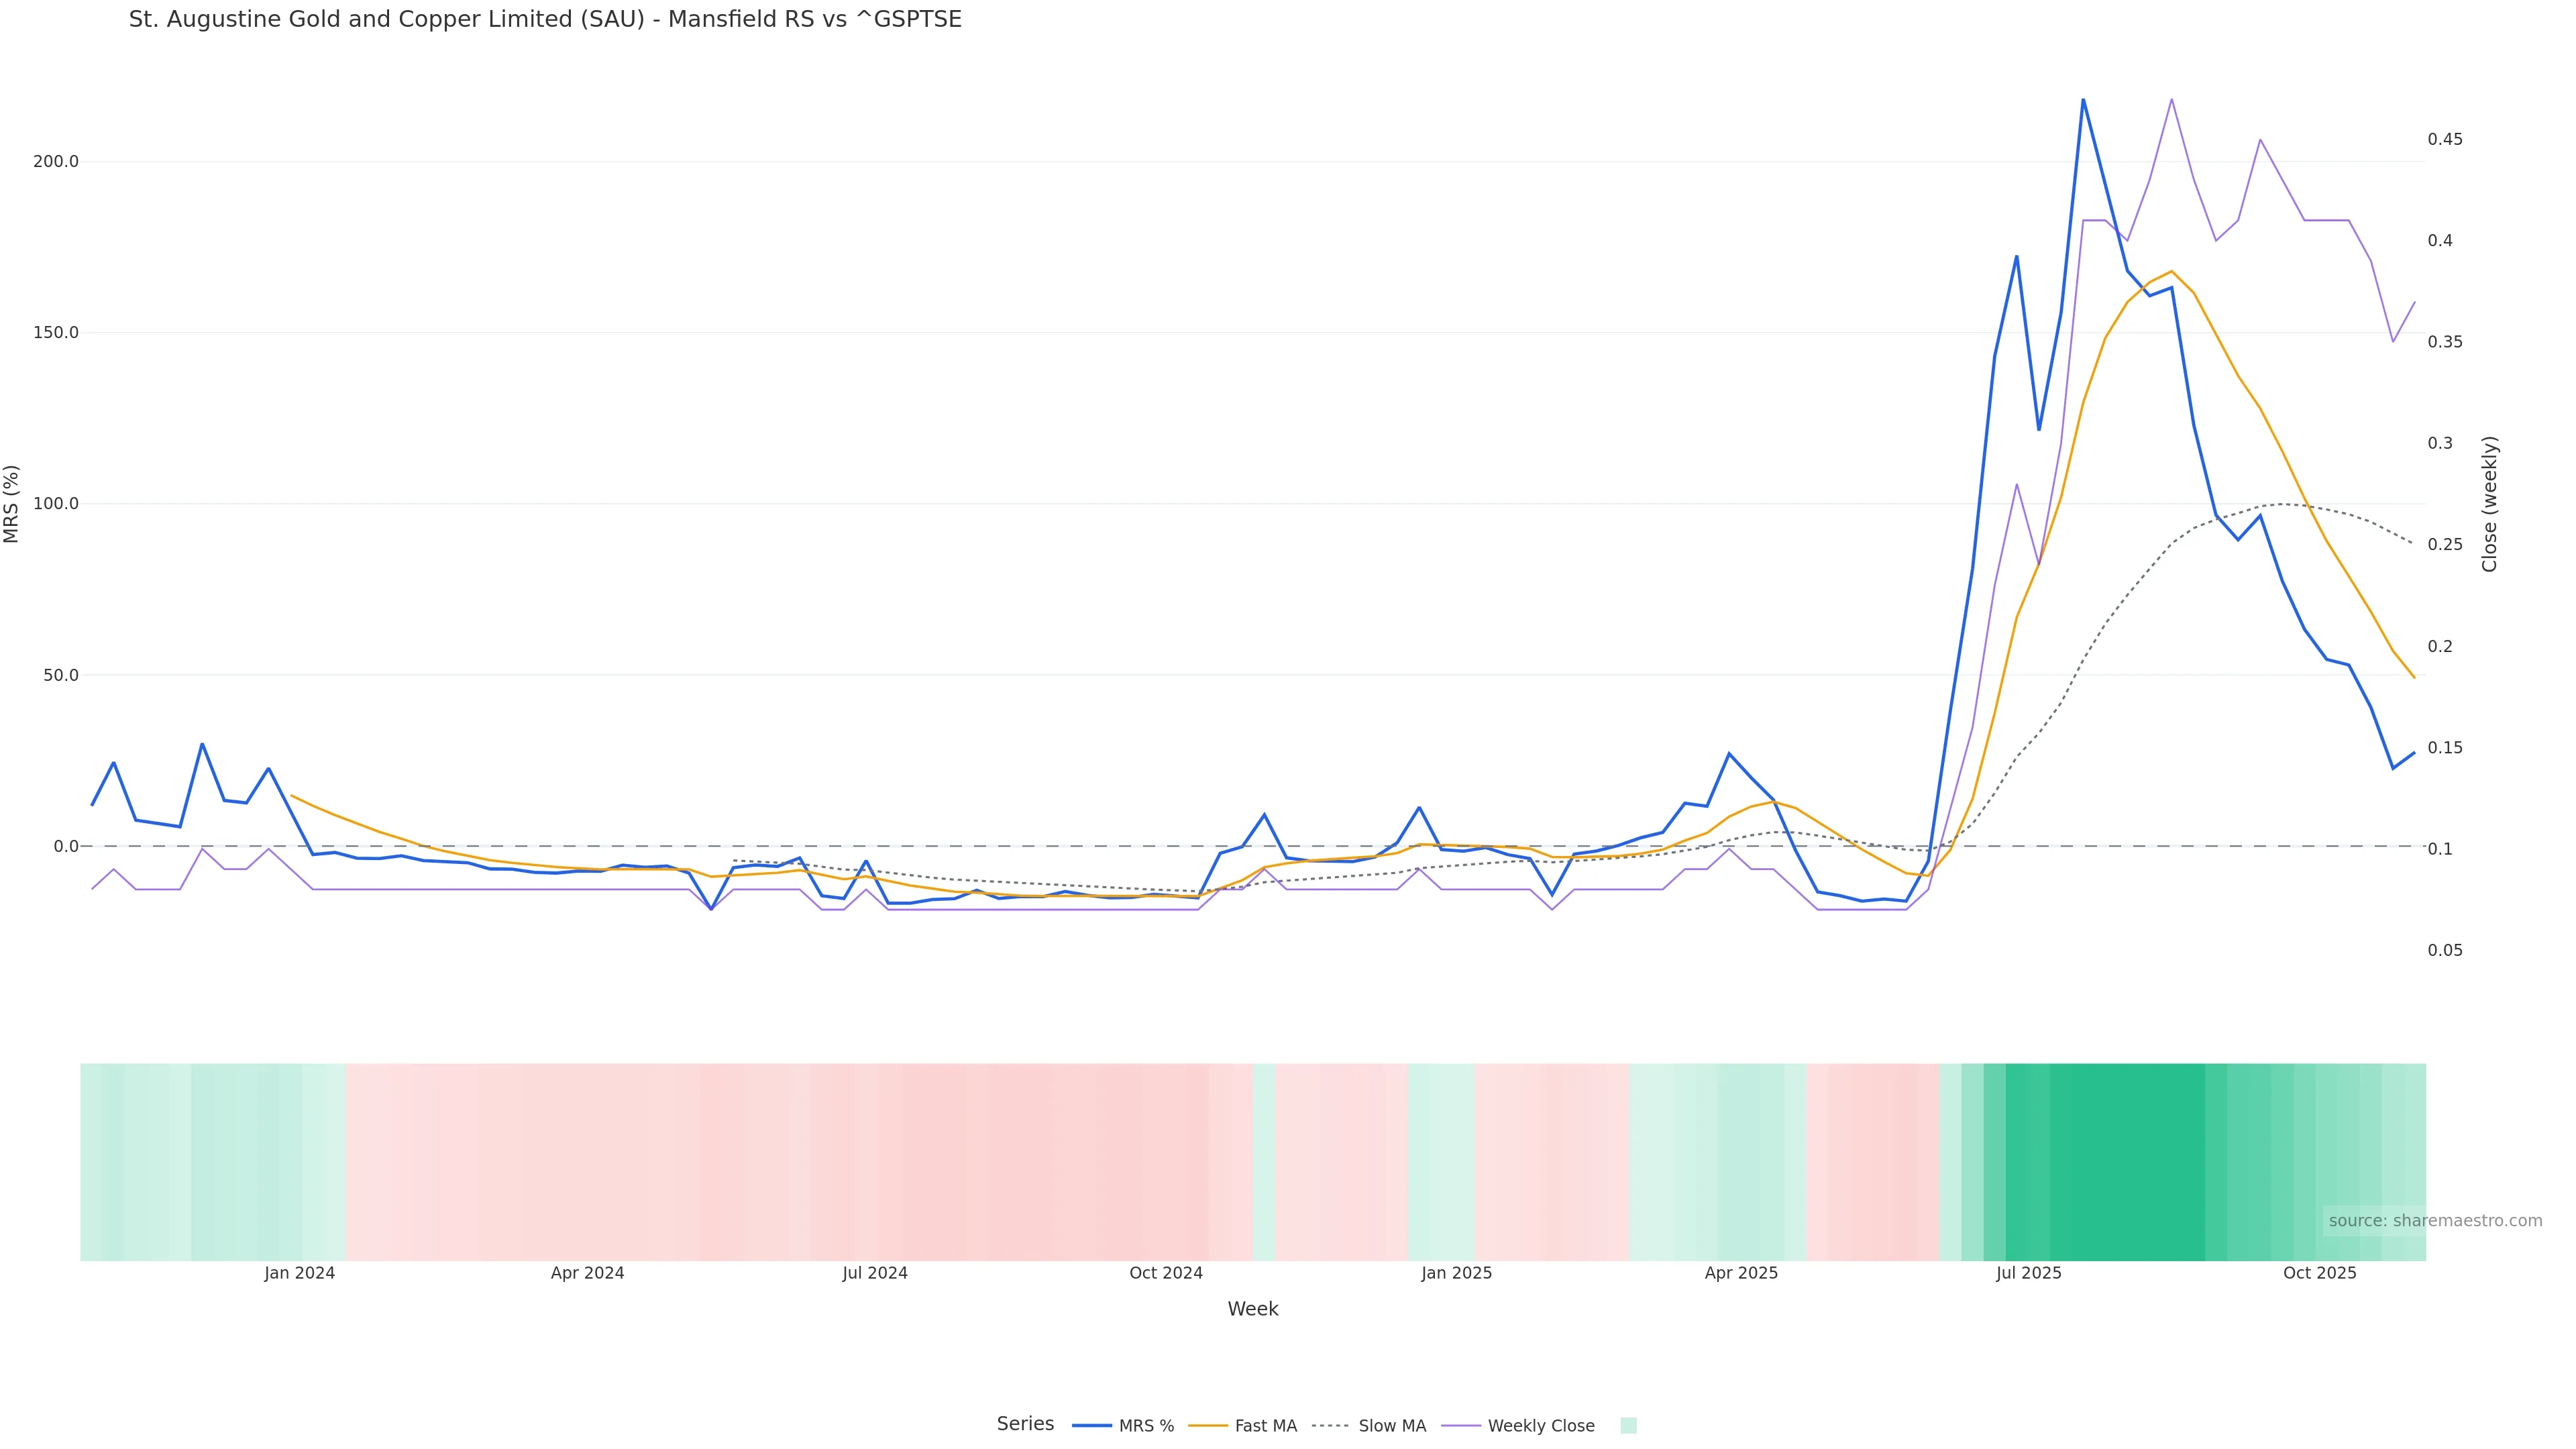Click the dotted Slow MA legend line icon
This screenshot has height=1449, width=2576.
coord(1331,1426)
